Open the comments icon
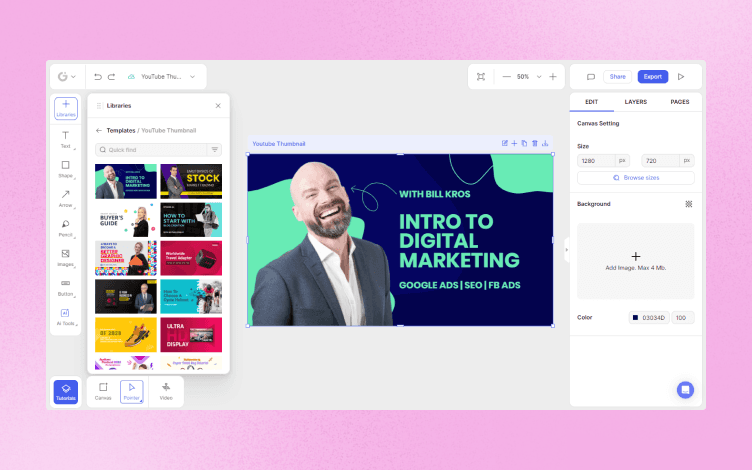 (x=591, y=77)
